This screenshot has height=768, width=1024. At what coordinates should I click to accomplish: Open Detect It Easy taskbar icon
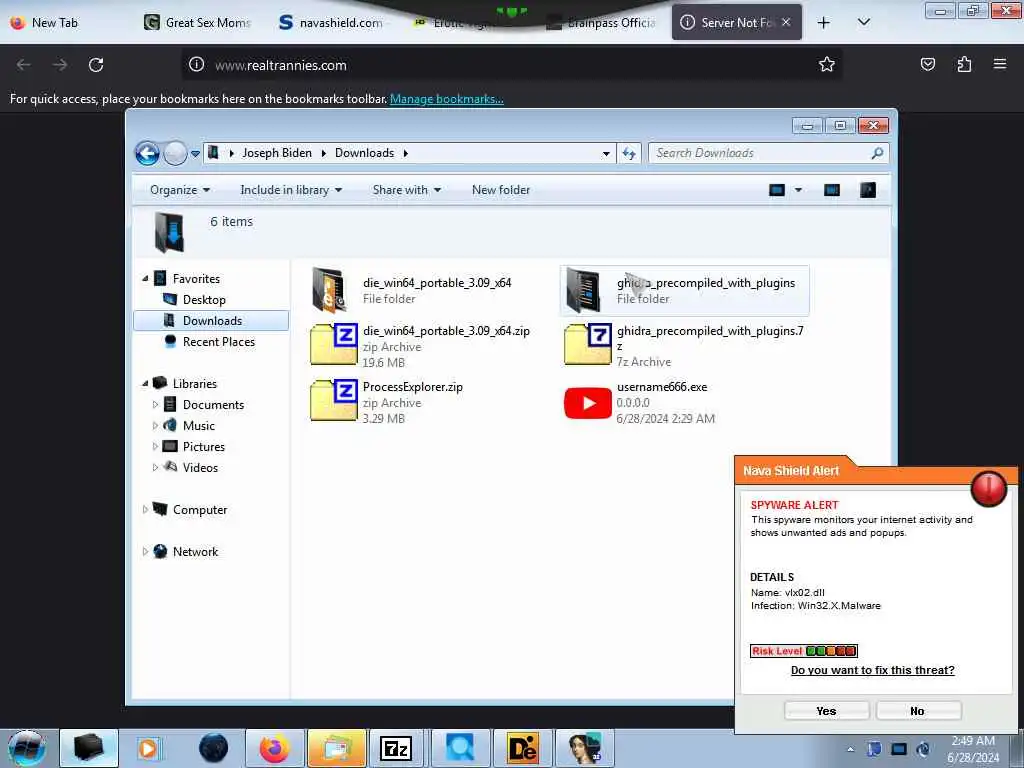coord(522,748)
